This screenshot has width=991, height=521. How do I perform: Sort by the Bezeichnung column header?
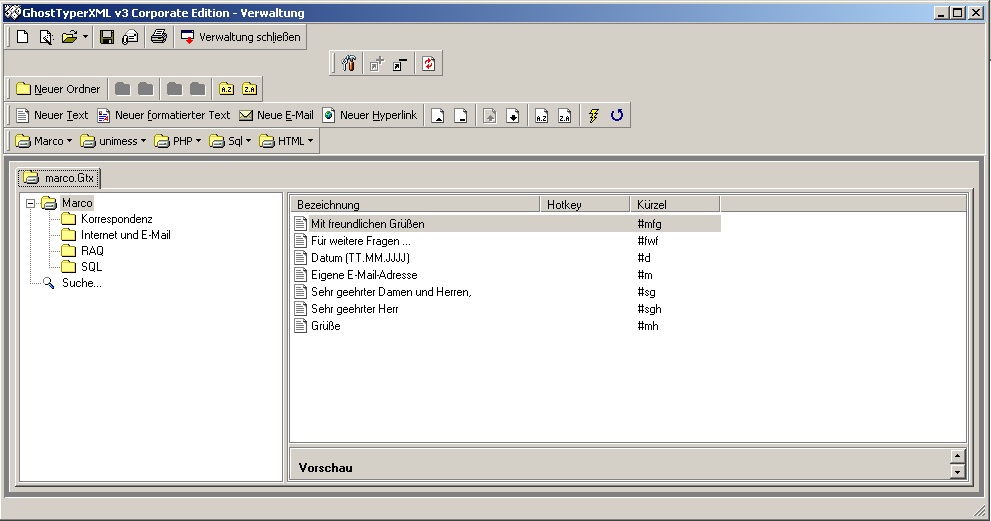[415, 204]
